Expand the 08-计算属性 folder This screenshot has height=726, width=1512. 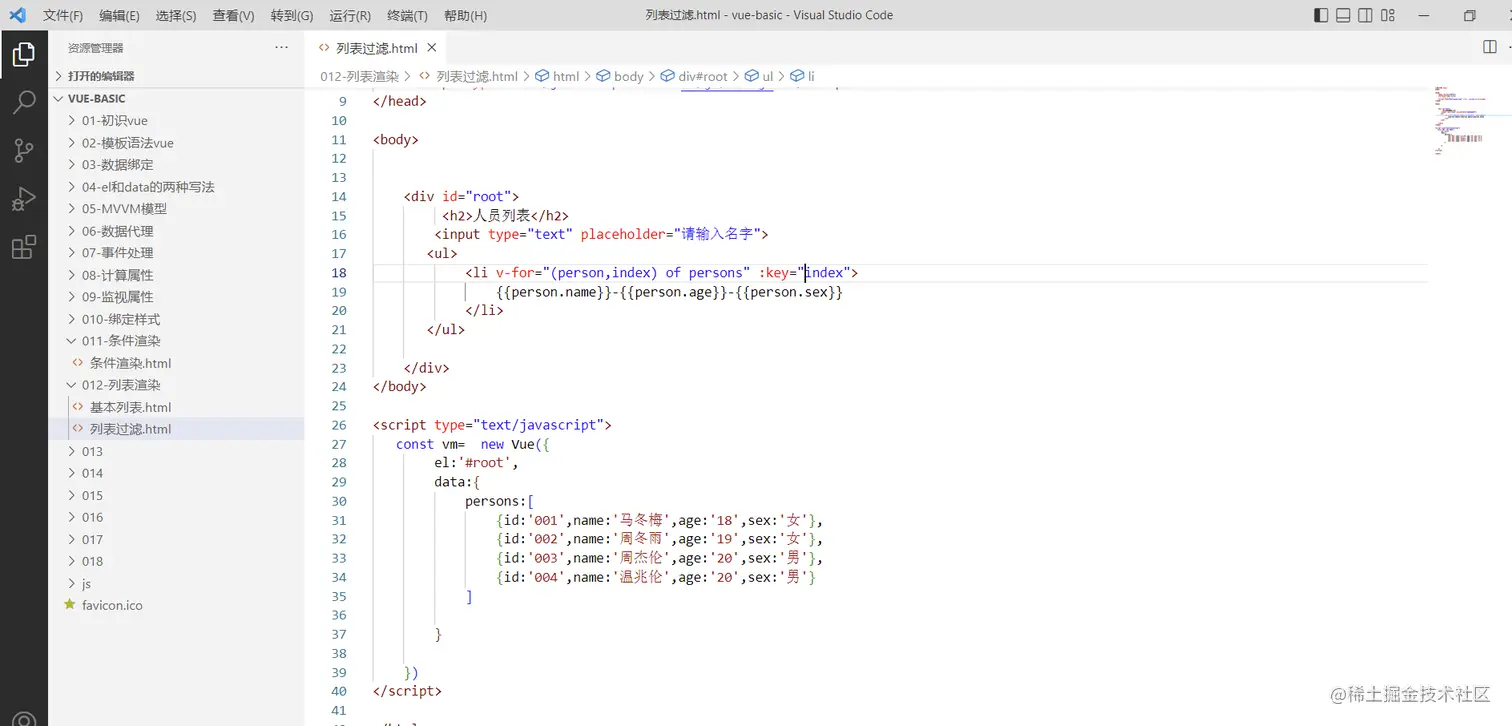coord(176,275)
